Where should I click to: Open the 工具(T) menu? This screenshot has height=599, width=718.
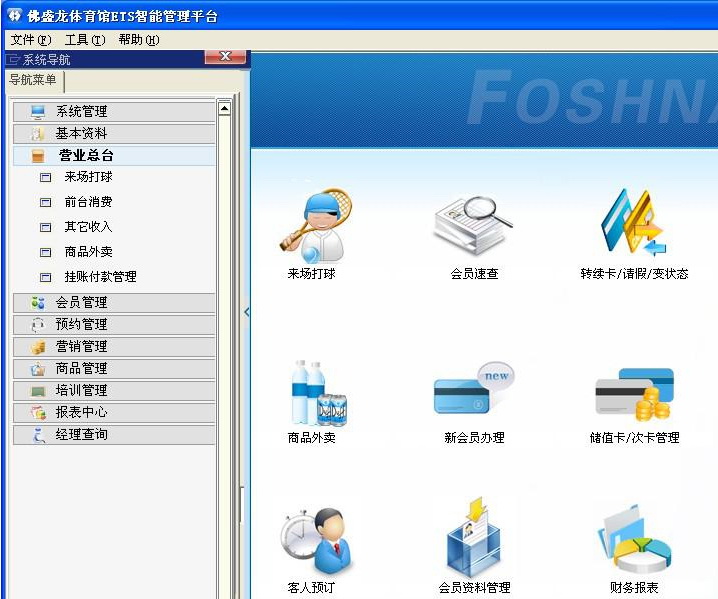[85, 40]
